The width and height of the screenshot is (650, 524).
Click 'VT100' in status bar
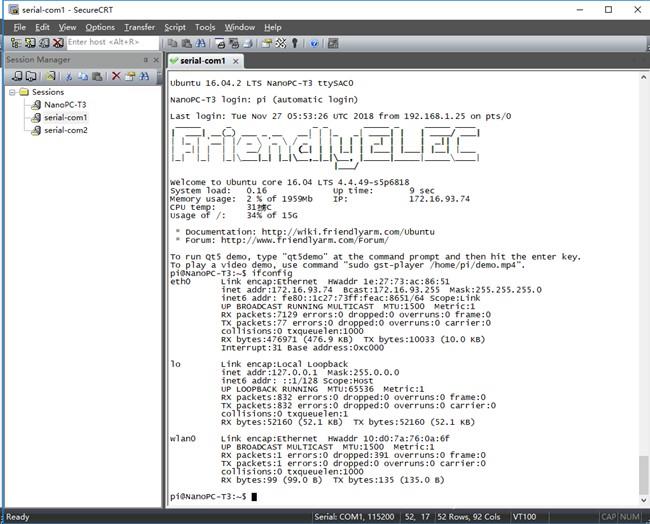tap(524, 517)
